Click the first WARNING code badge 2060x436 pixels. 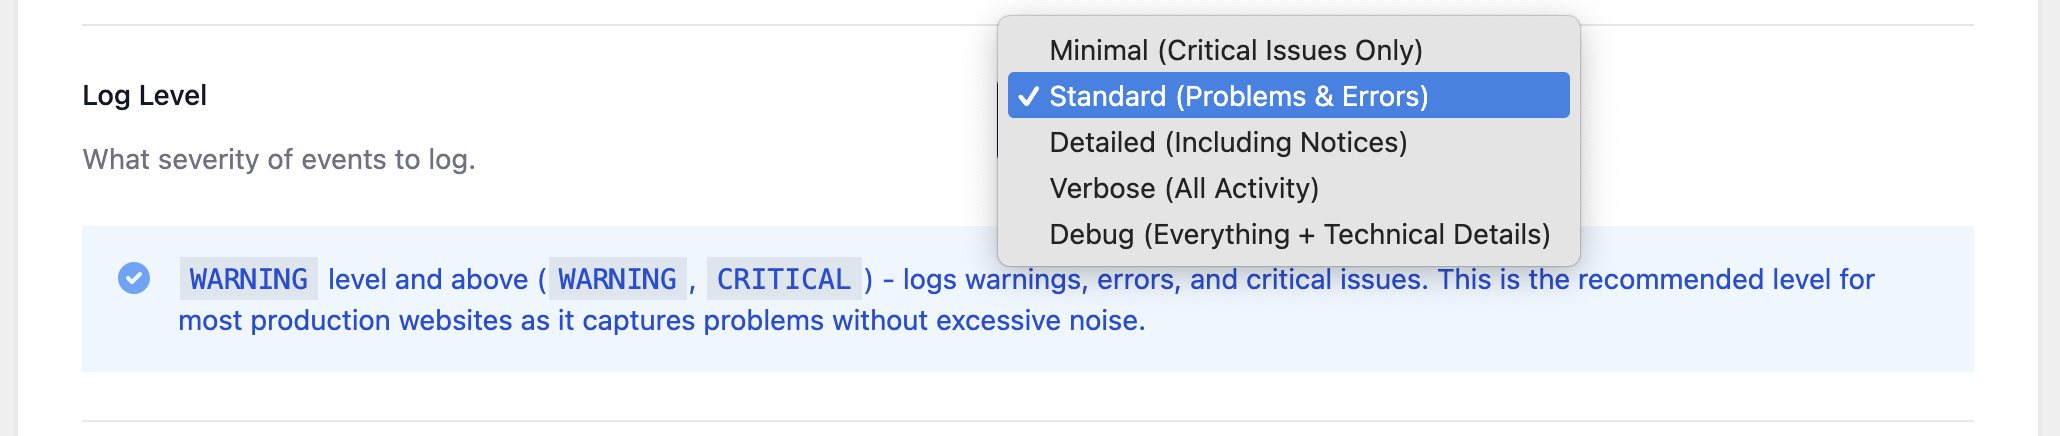tap(249, 279)
